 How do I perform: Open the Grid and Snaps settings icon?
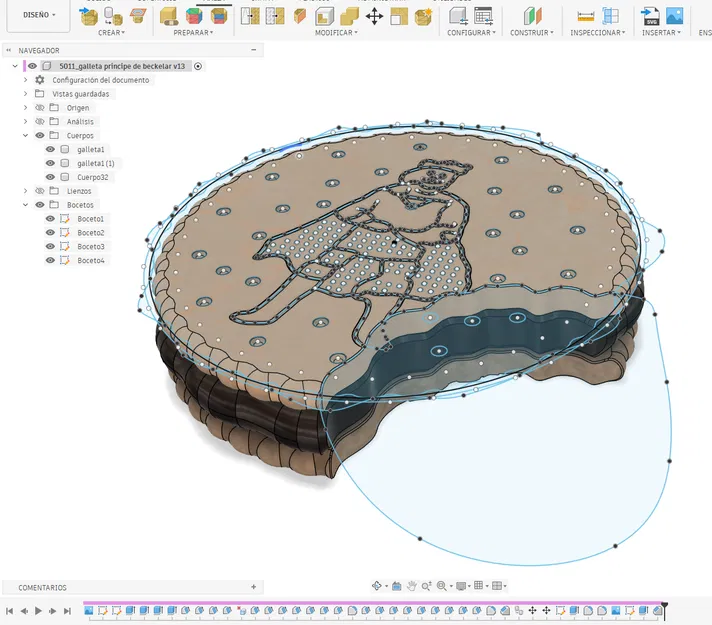point(479,586)
